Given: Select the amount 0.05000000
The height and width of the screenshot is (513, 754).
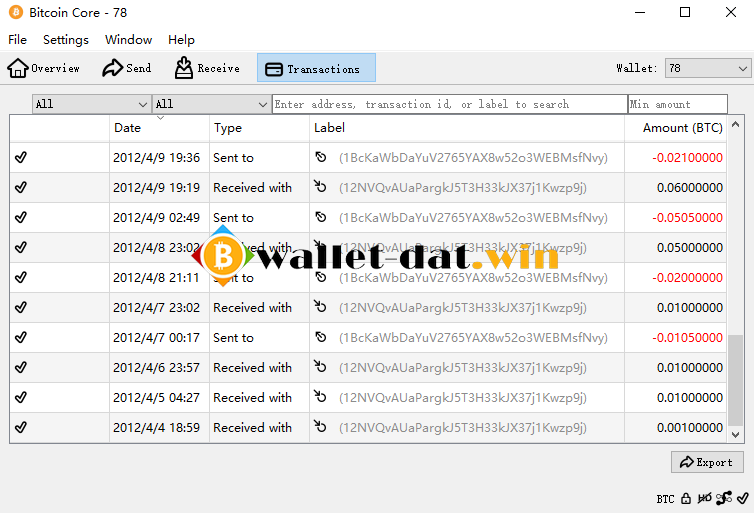Looking at the screenshot, I should pyautogui.click(x=690, y=248).
